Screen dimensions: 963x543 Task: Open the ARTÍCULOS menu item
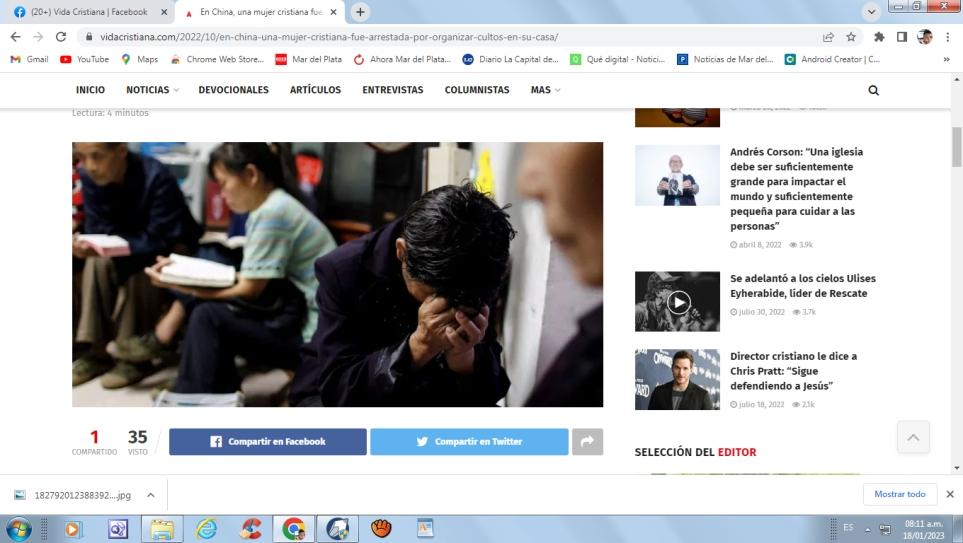(315, 90)
